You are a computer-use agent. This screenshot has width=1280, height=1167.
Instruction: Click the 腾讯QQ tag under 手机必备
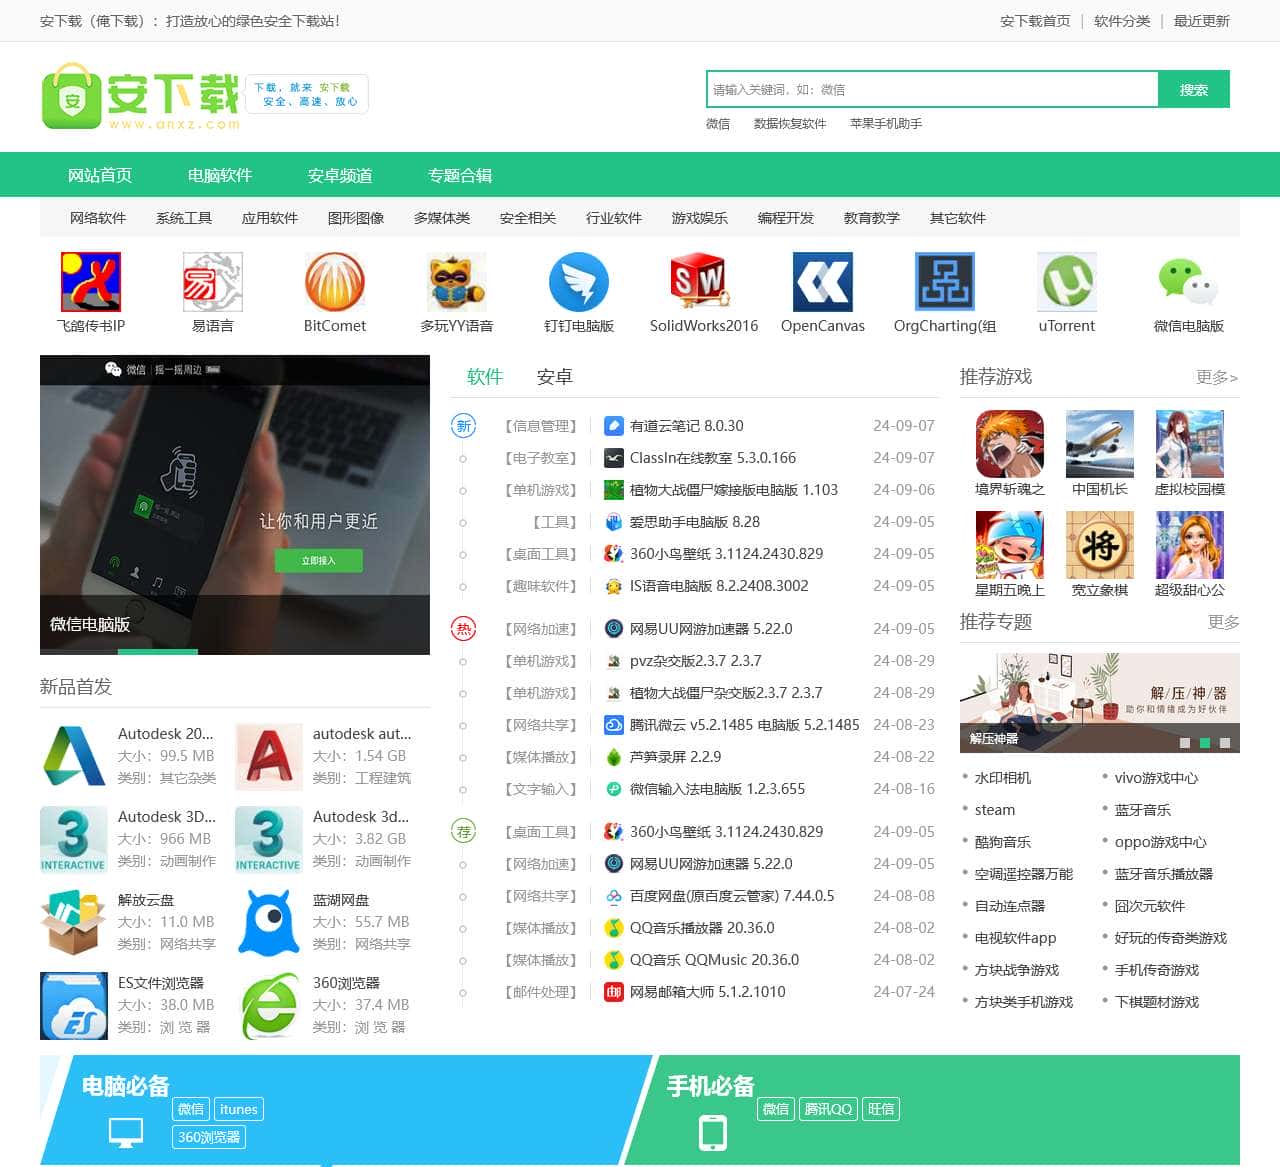click(x=829, y=1109)
